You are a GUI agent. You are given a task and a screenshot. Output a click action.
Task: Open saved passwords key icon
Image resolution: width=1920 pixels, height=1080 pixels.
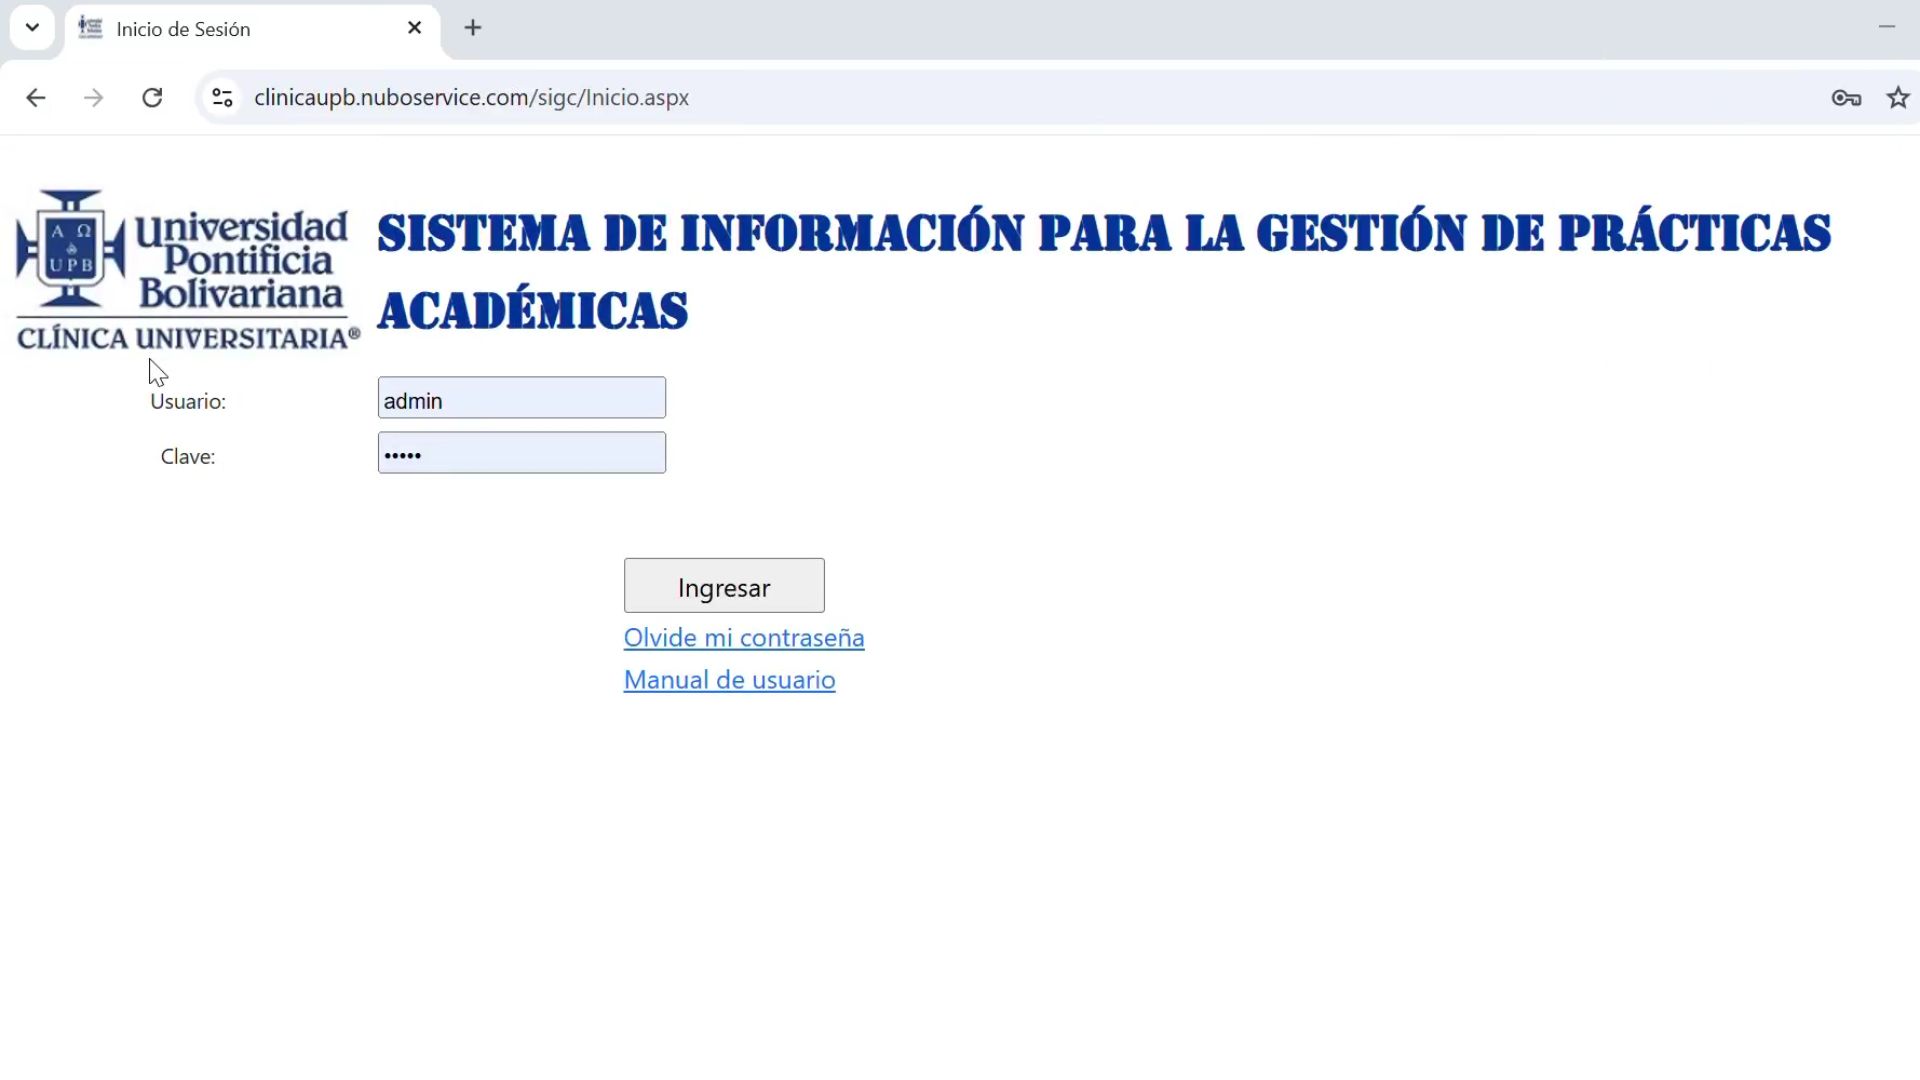(x=1846, y=98)
